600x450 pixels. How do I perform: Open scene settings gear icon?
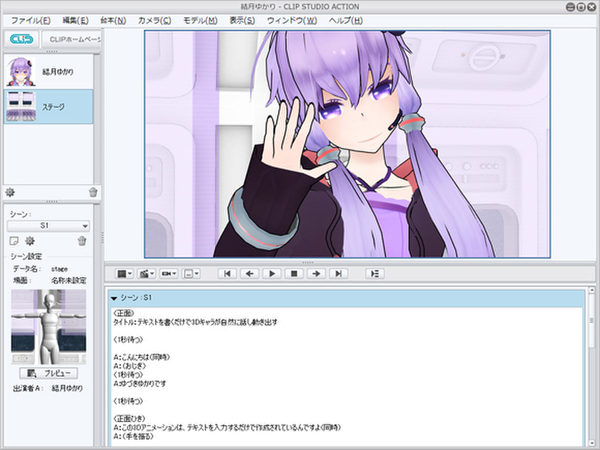[x=30, y=241]
